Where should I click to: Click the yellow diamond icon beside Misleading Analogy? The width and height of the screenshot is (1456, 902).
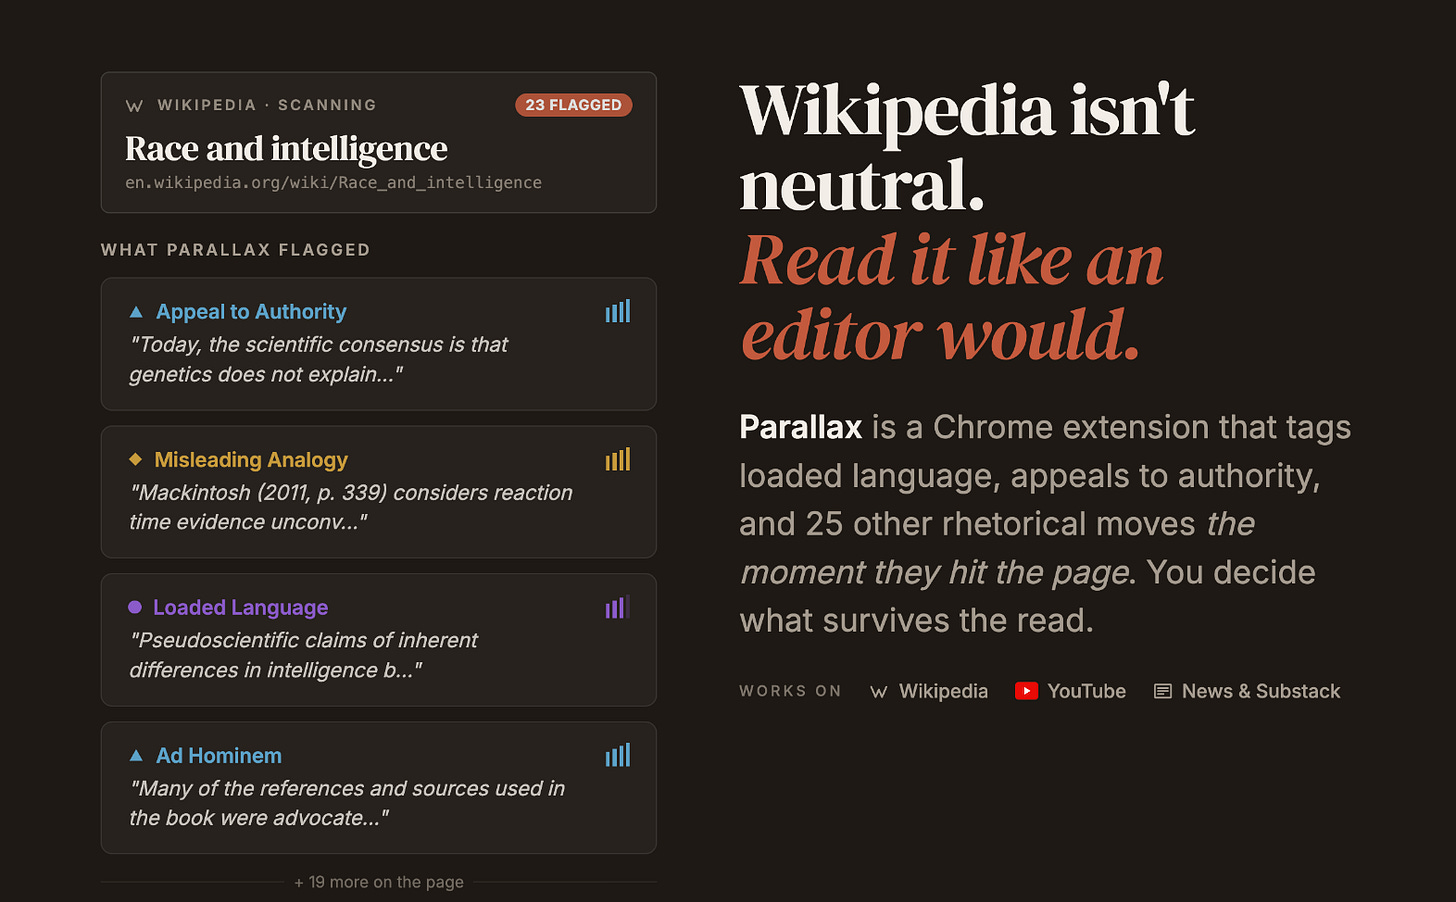136,460
